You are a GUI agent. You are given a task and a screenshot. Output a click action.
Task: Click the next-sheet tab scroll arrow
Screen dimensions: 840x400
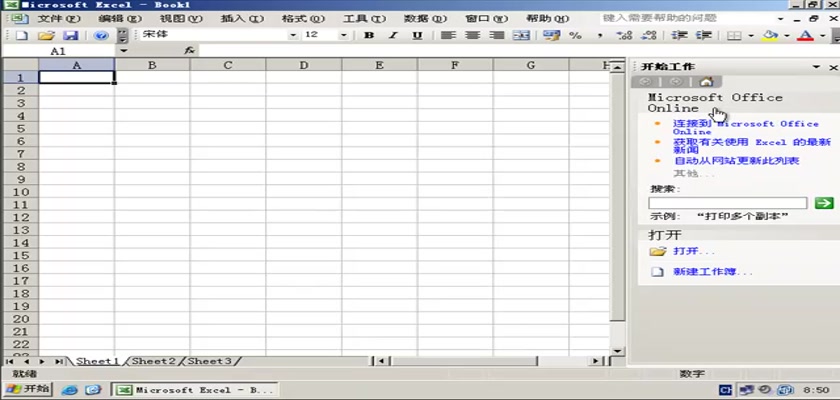[x=42, y=361]
